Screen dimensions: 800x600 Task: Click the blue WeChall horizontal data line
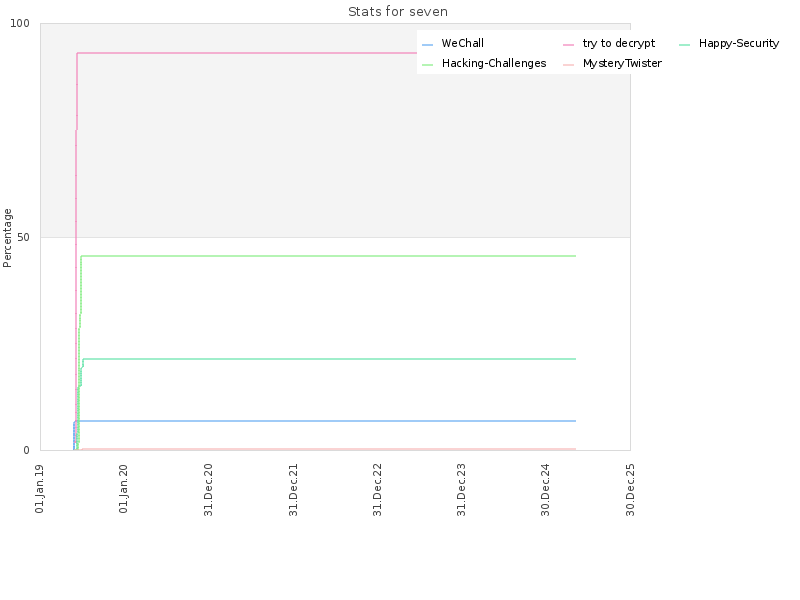pos(327,421)
